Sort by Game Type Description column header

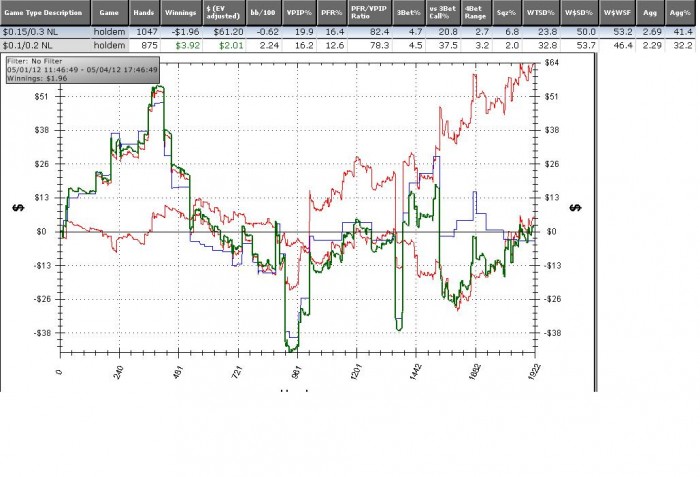(x=46, y=13)
